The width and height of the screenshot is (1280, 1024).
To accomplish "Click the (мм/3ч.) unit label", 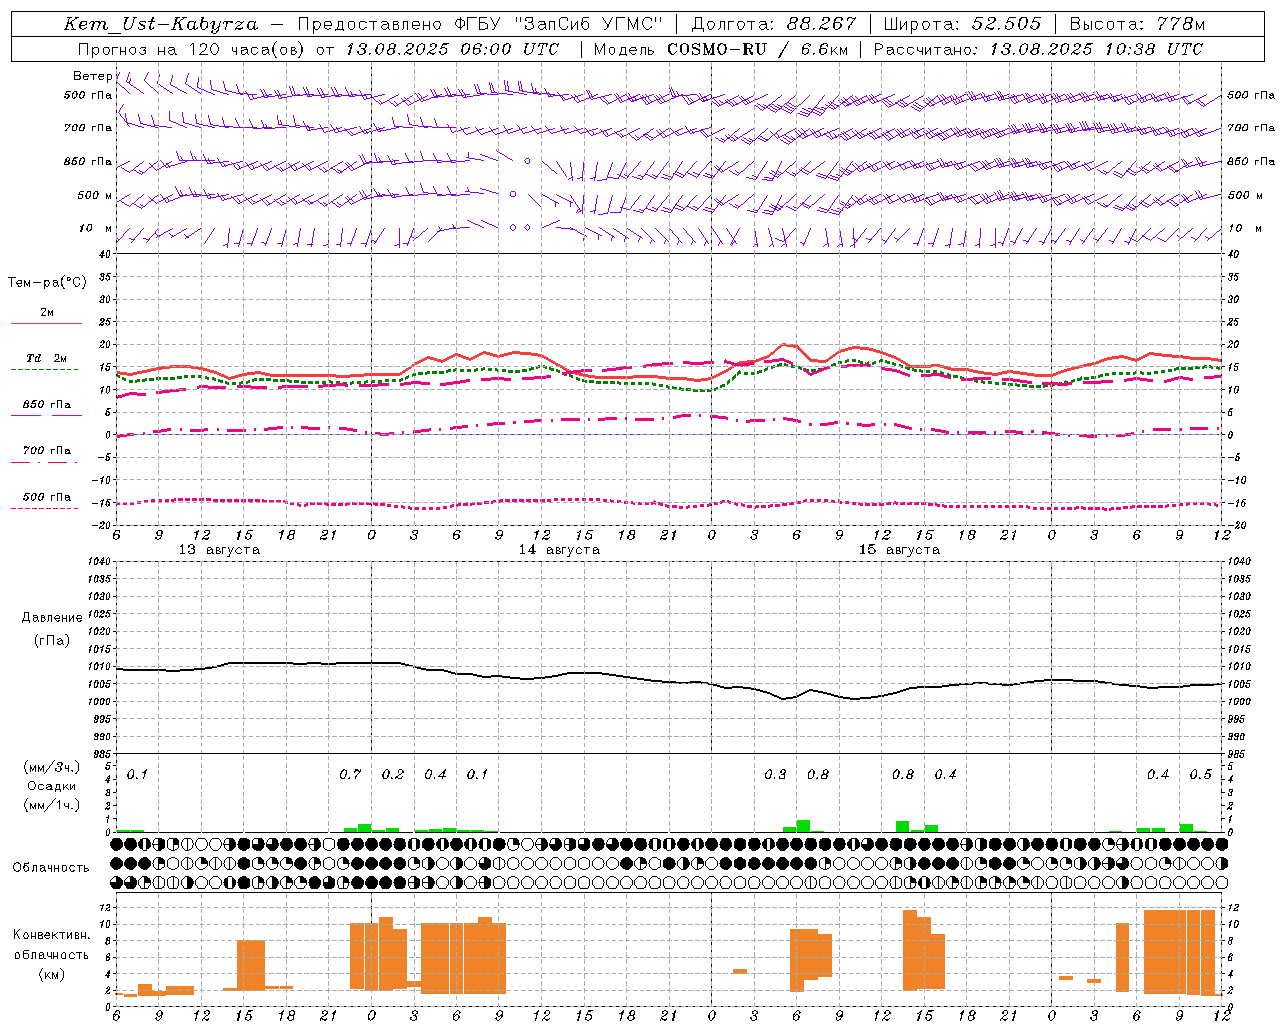I will click(52, 767).
